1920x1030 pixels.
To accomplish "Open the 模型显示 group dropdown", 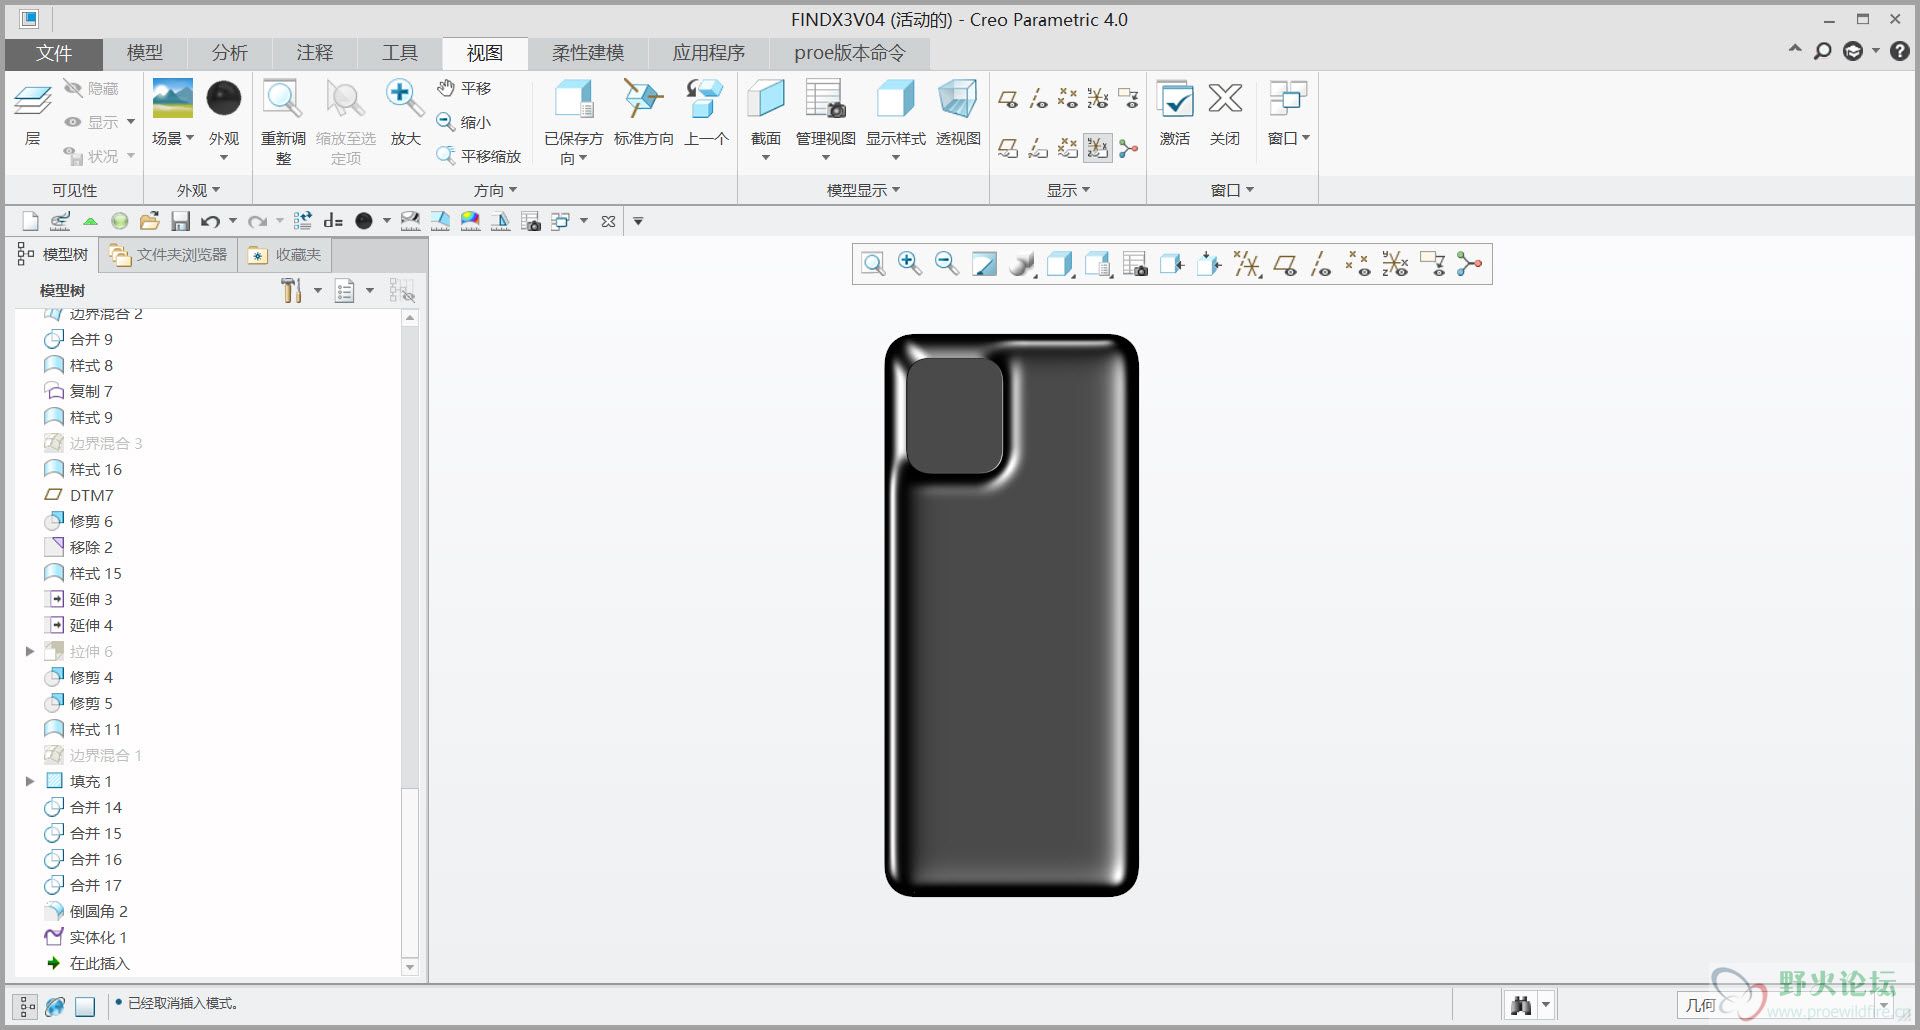I will (x=863, y=190).
